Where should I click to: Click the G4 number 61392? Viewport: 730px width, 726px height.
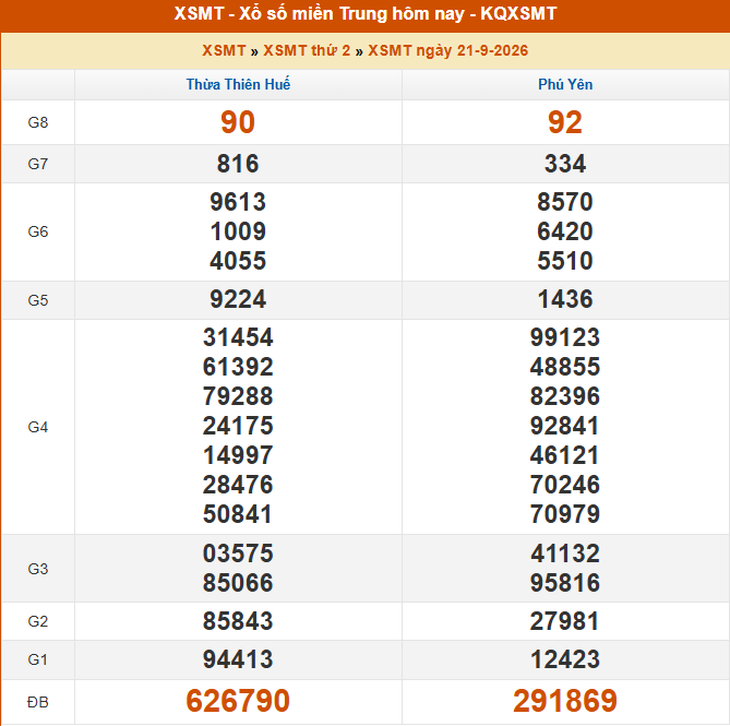pos(238,367)
